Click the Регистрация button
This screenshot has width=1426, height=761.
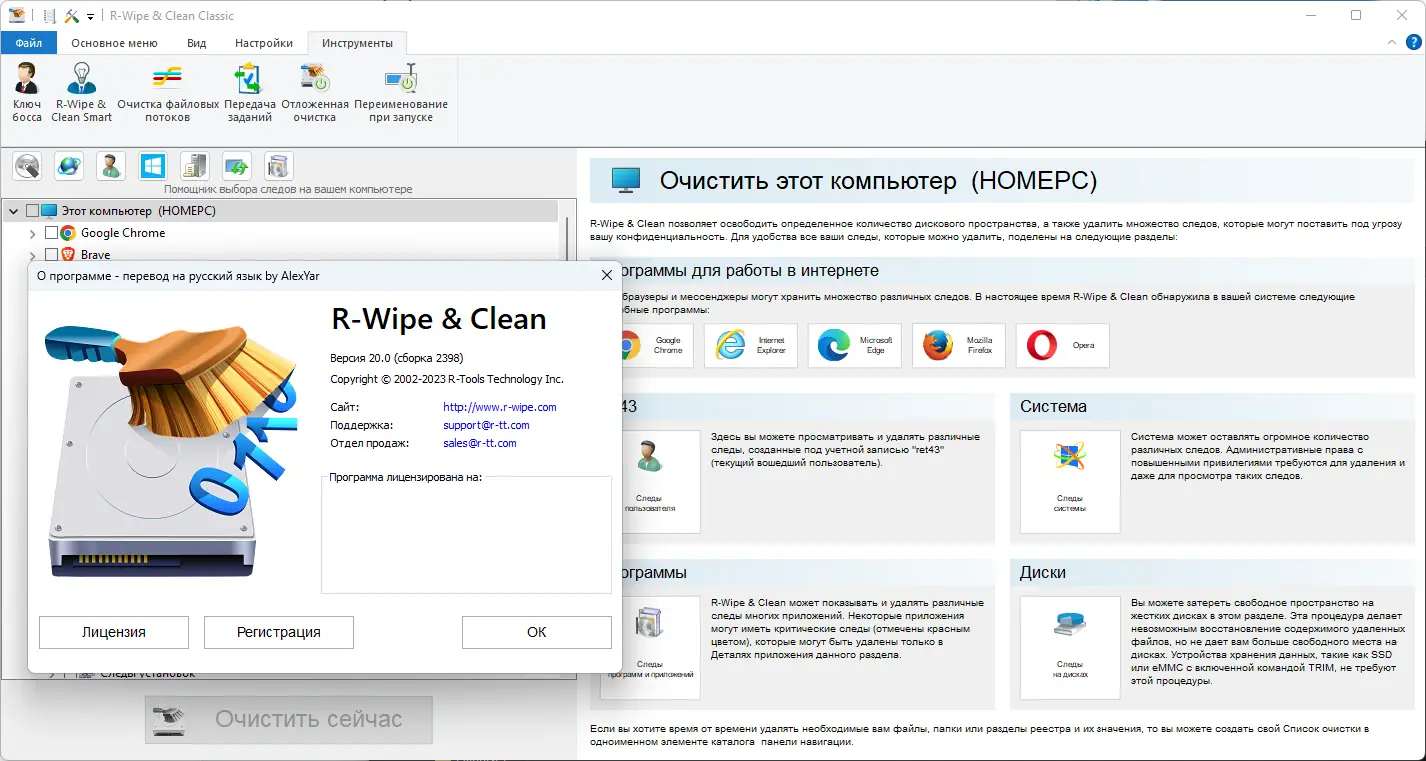(279, 632)
